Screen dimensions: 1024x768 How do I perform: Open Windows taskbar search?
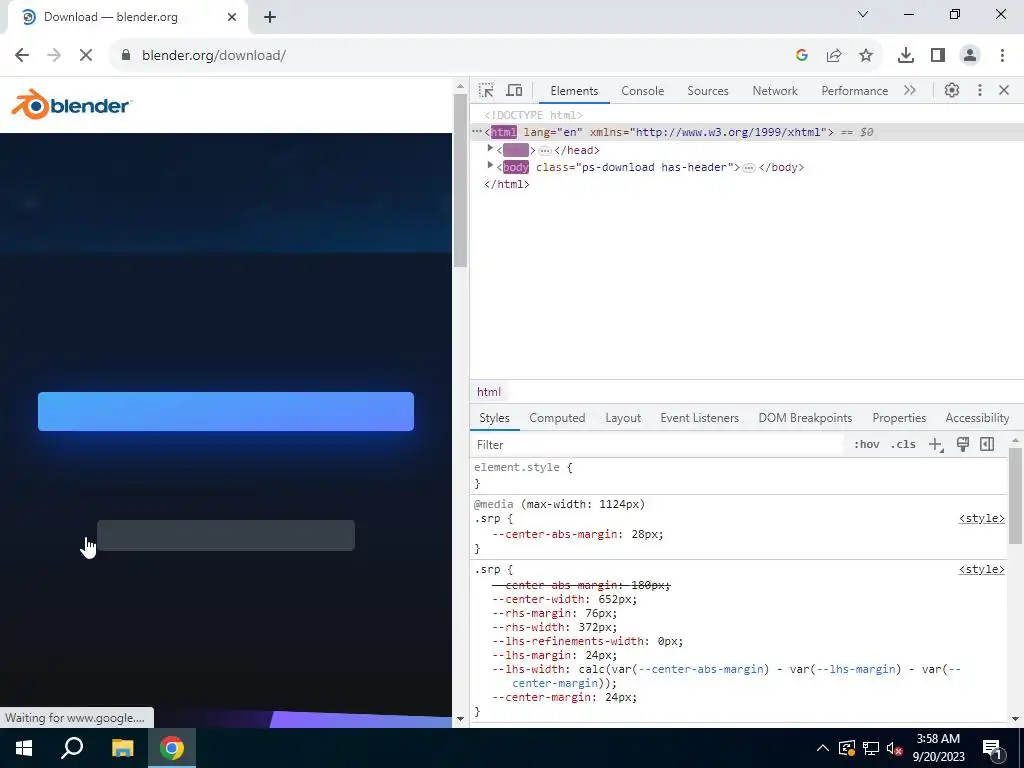click(x=72, y=748)
